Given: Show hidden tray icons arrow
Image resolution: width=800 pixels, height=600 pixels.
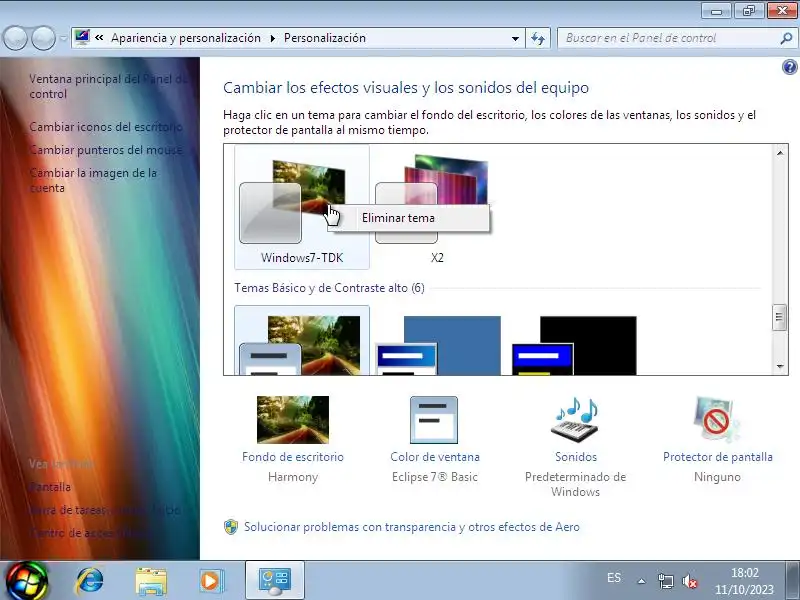Looking at the screenshot, I should pyautogui.click(x=642, y=581).
